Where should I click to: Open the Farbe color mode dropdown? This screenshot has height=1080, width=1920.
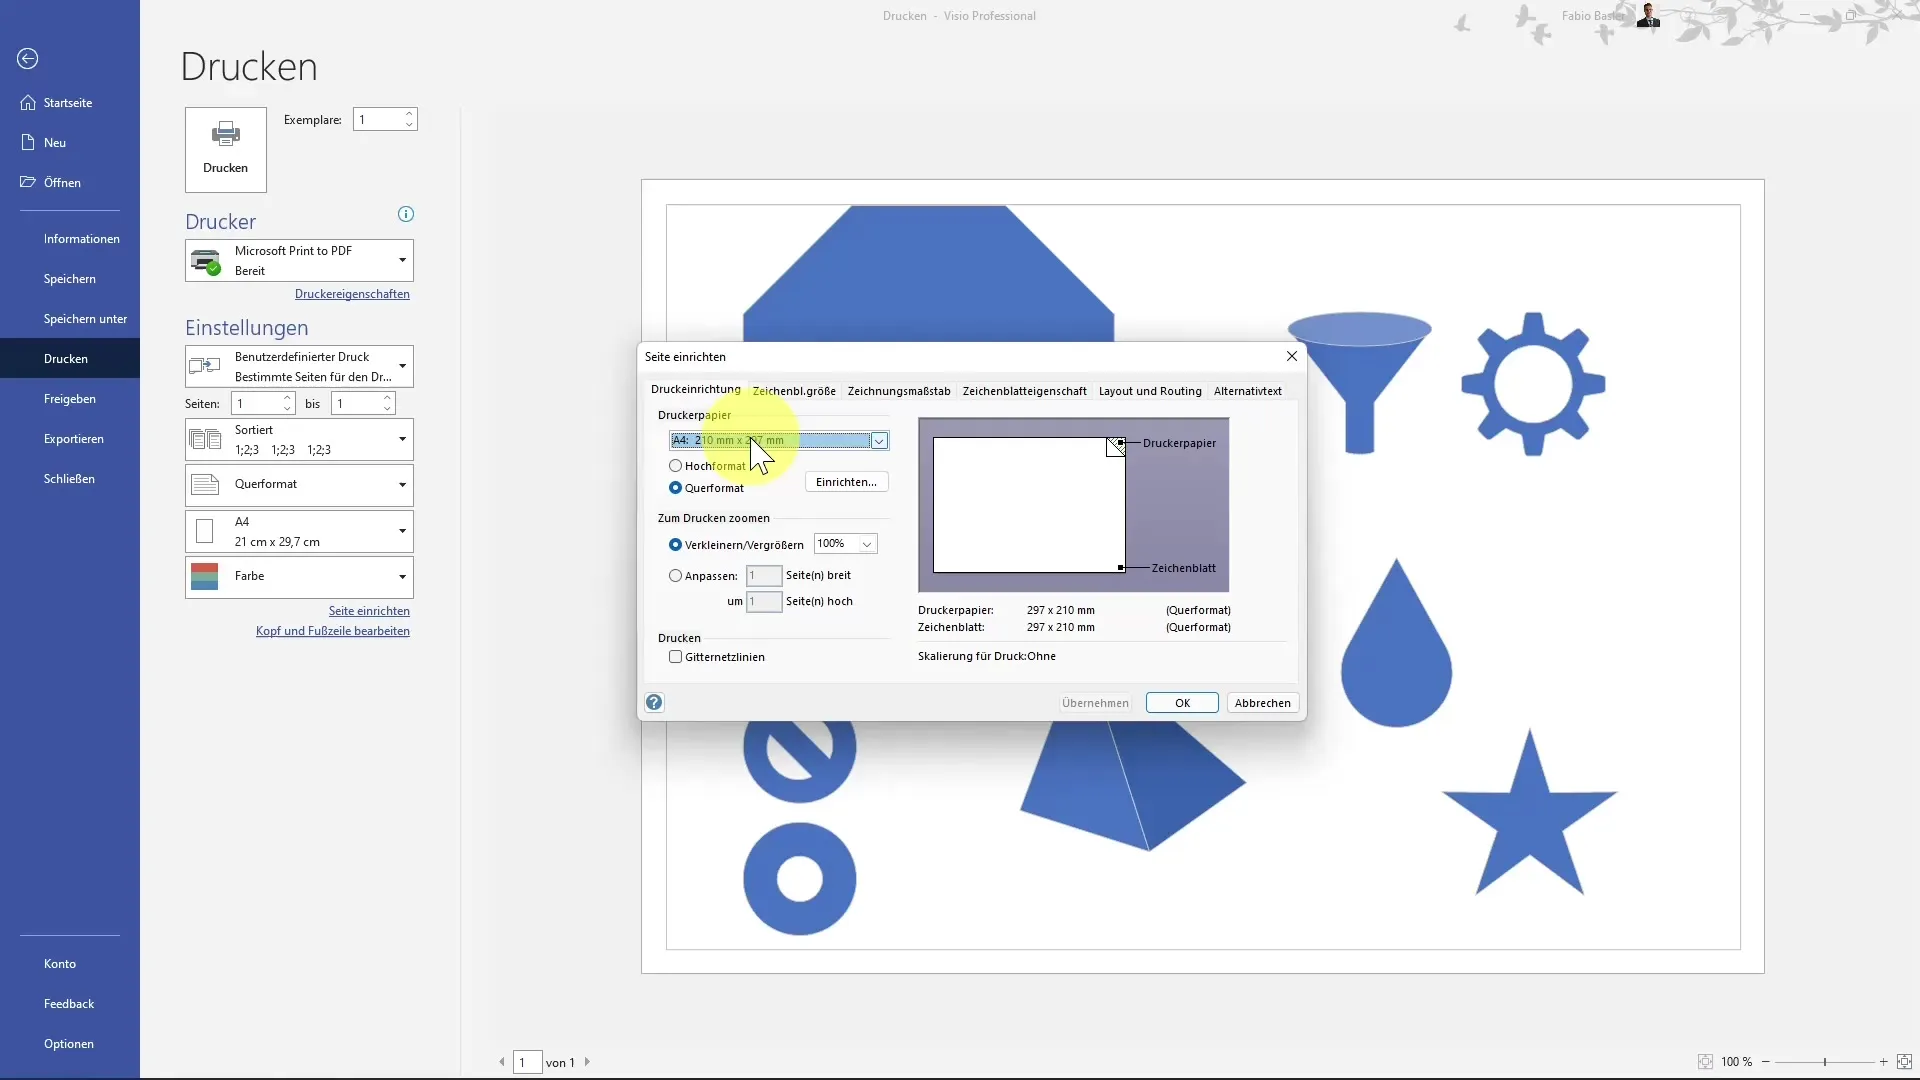tap(403, 577)
